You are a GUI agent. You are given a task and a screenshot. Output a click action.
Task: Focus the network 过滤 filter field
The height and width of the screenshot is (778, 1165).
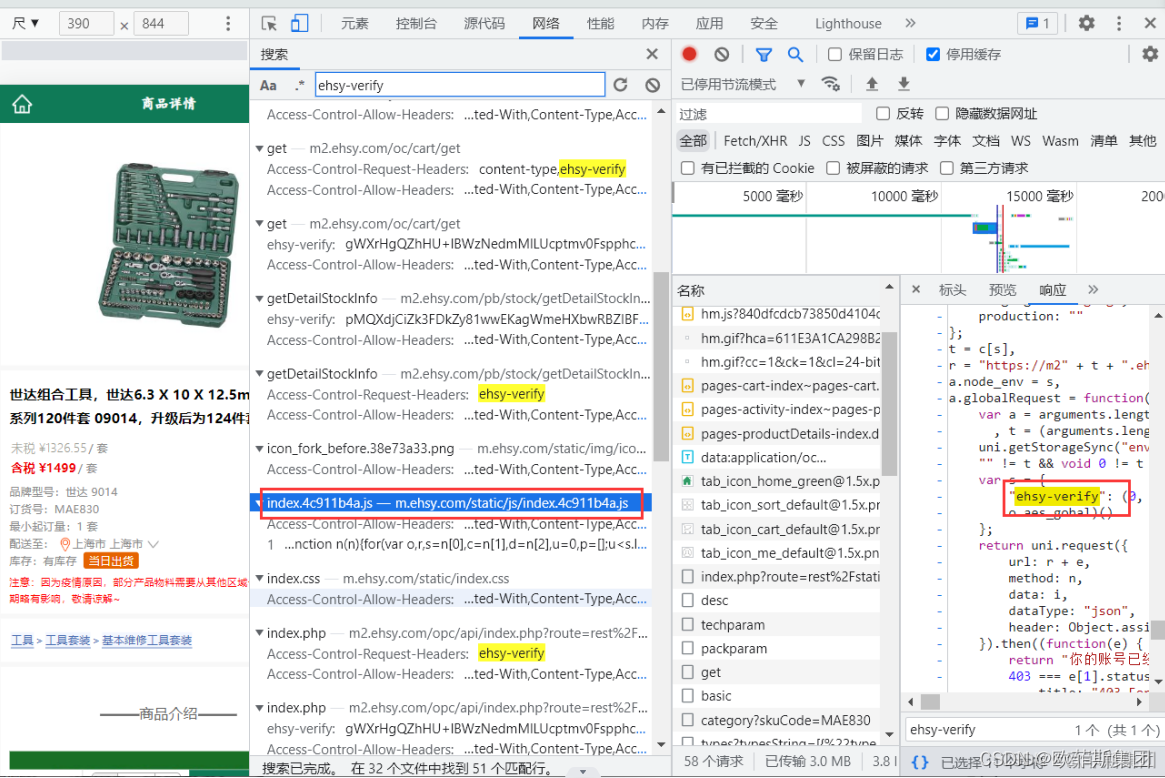pyautogui.click(x=769, y=114)
